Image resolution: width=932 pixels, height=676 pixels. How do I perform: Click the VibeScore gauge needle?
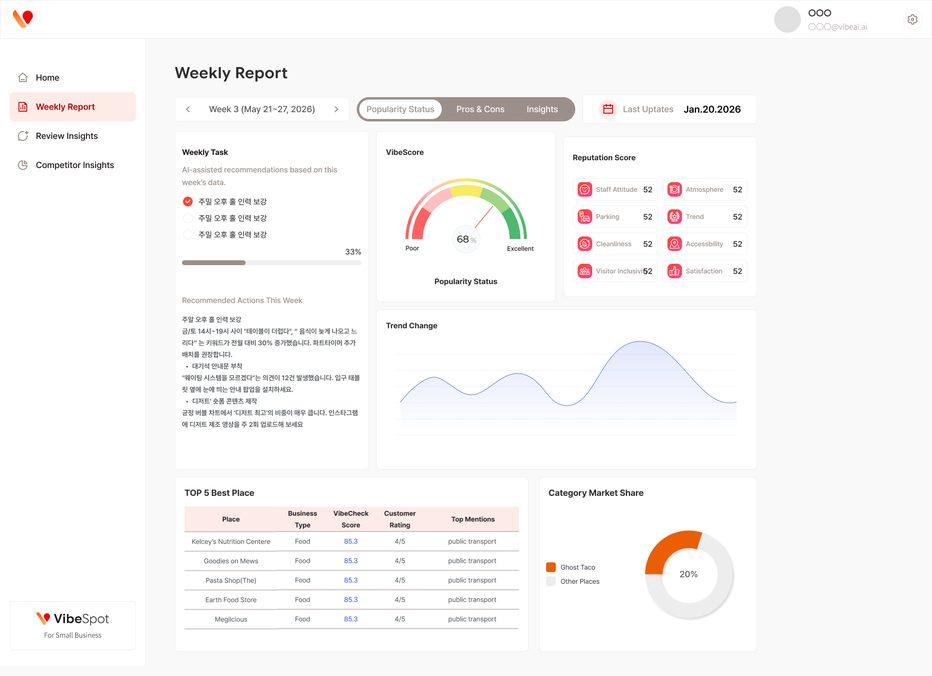point(484,217)
